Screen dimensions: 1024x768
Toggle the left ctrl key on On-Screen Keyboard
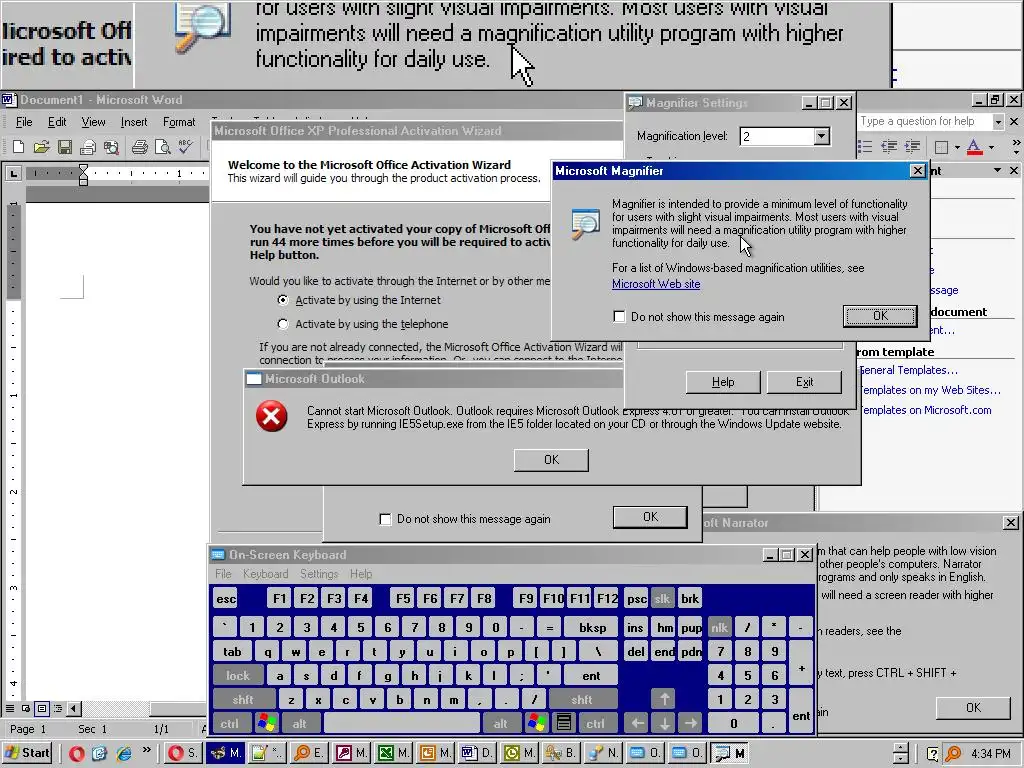230,723
